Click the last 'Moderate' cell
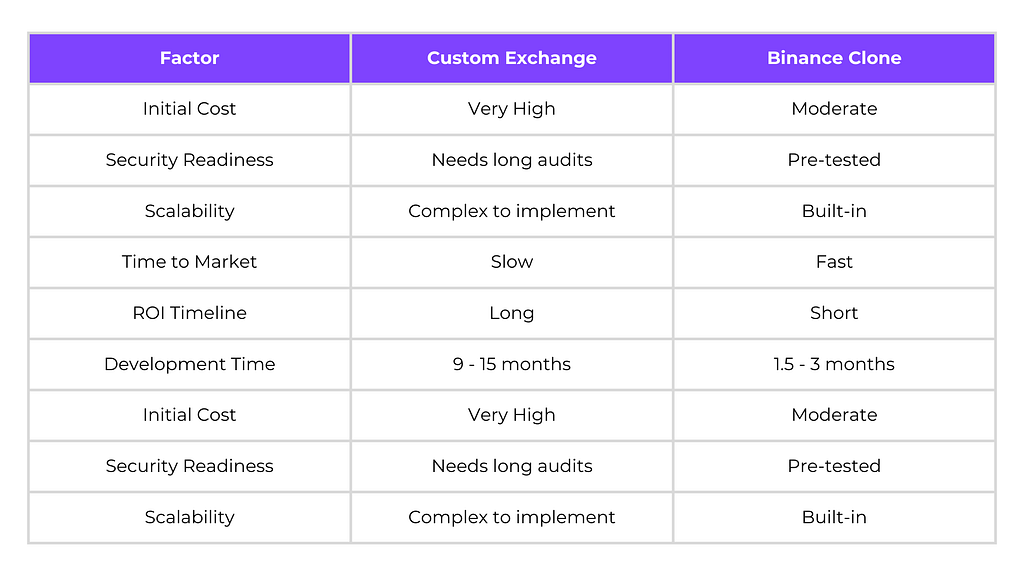1024x576 pixels. point(834,415)
